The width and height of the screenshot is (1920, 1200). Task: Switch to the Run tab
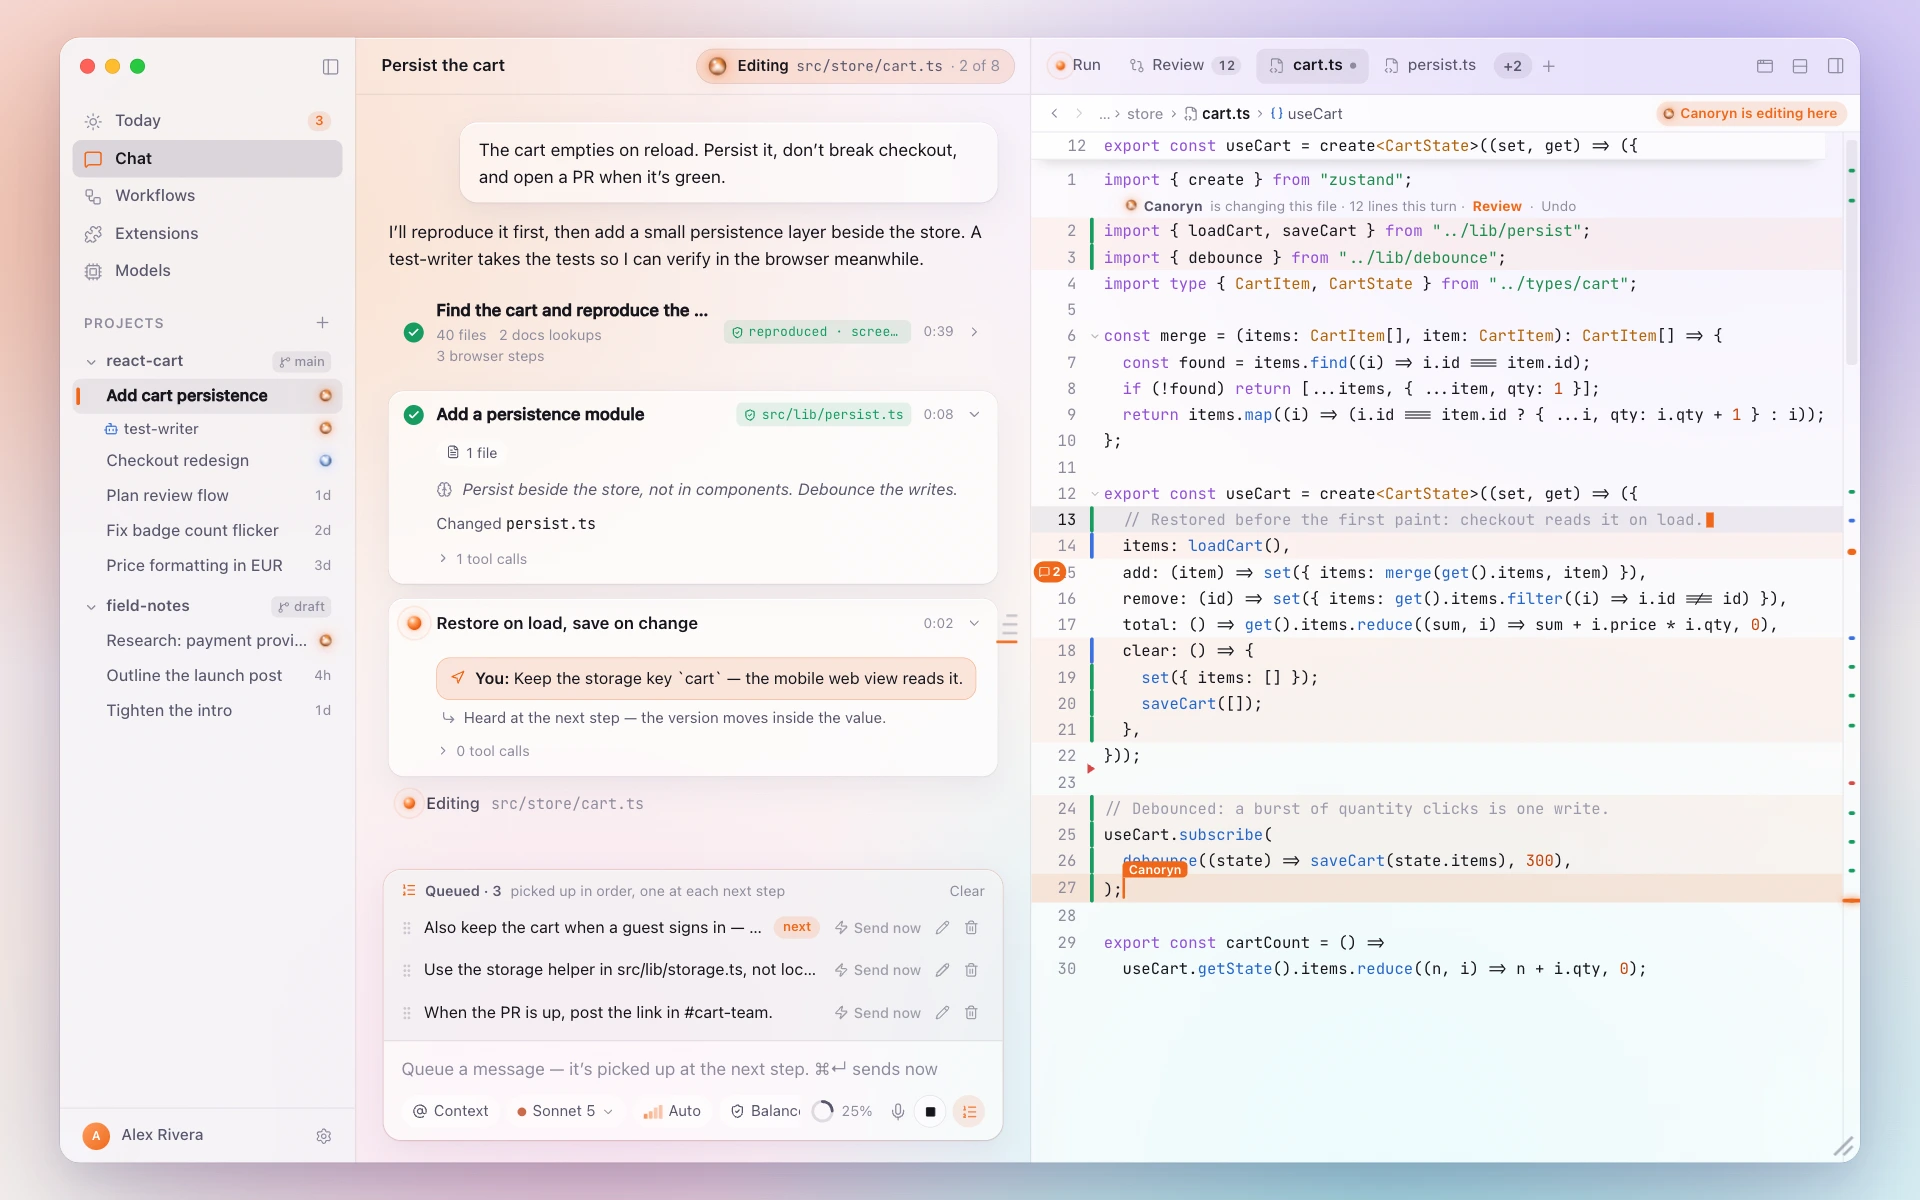[x=1076, y=66]
